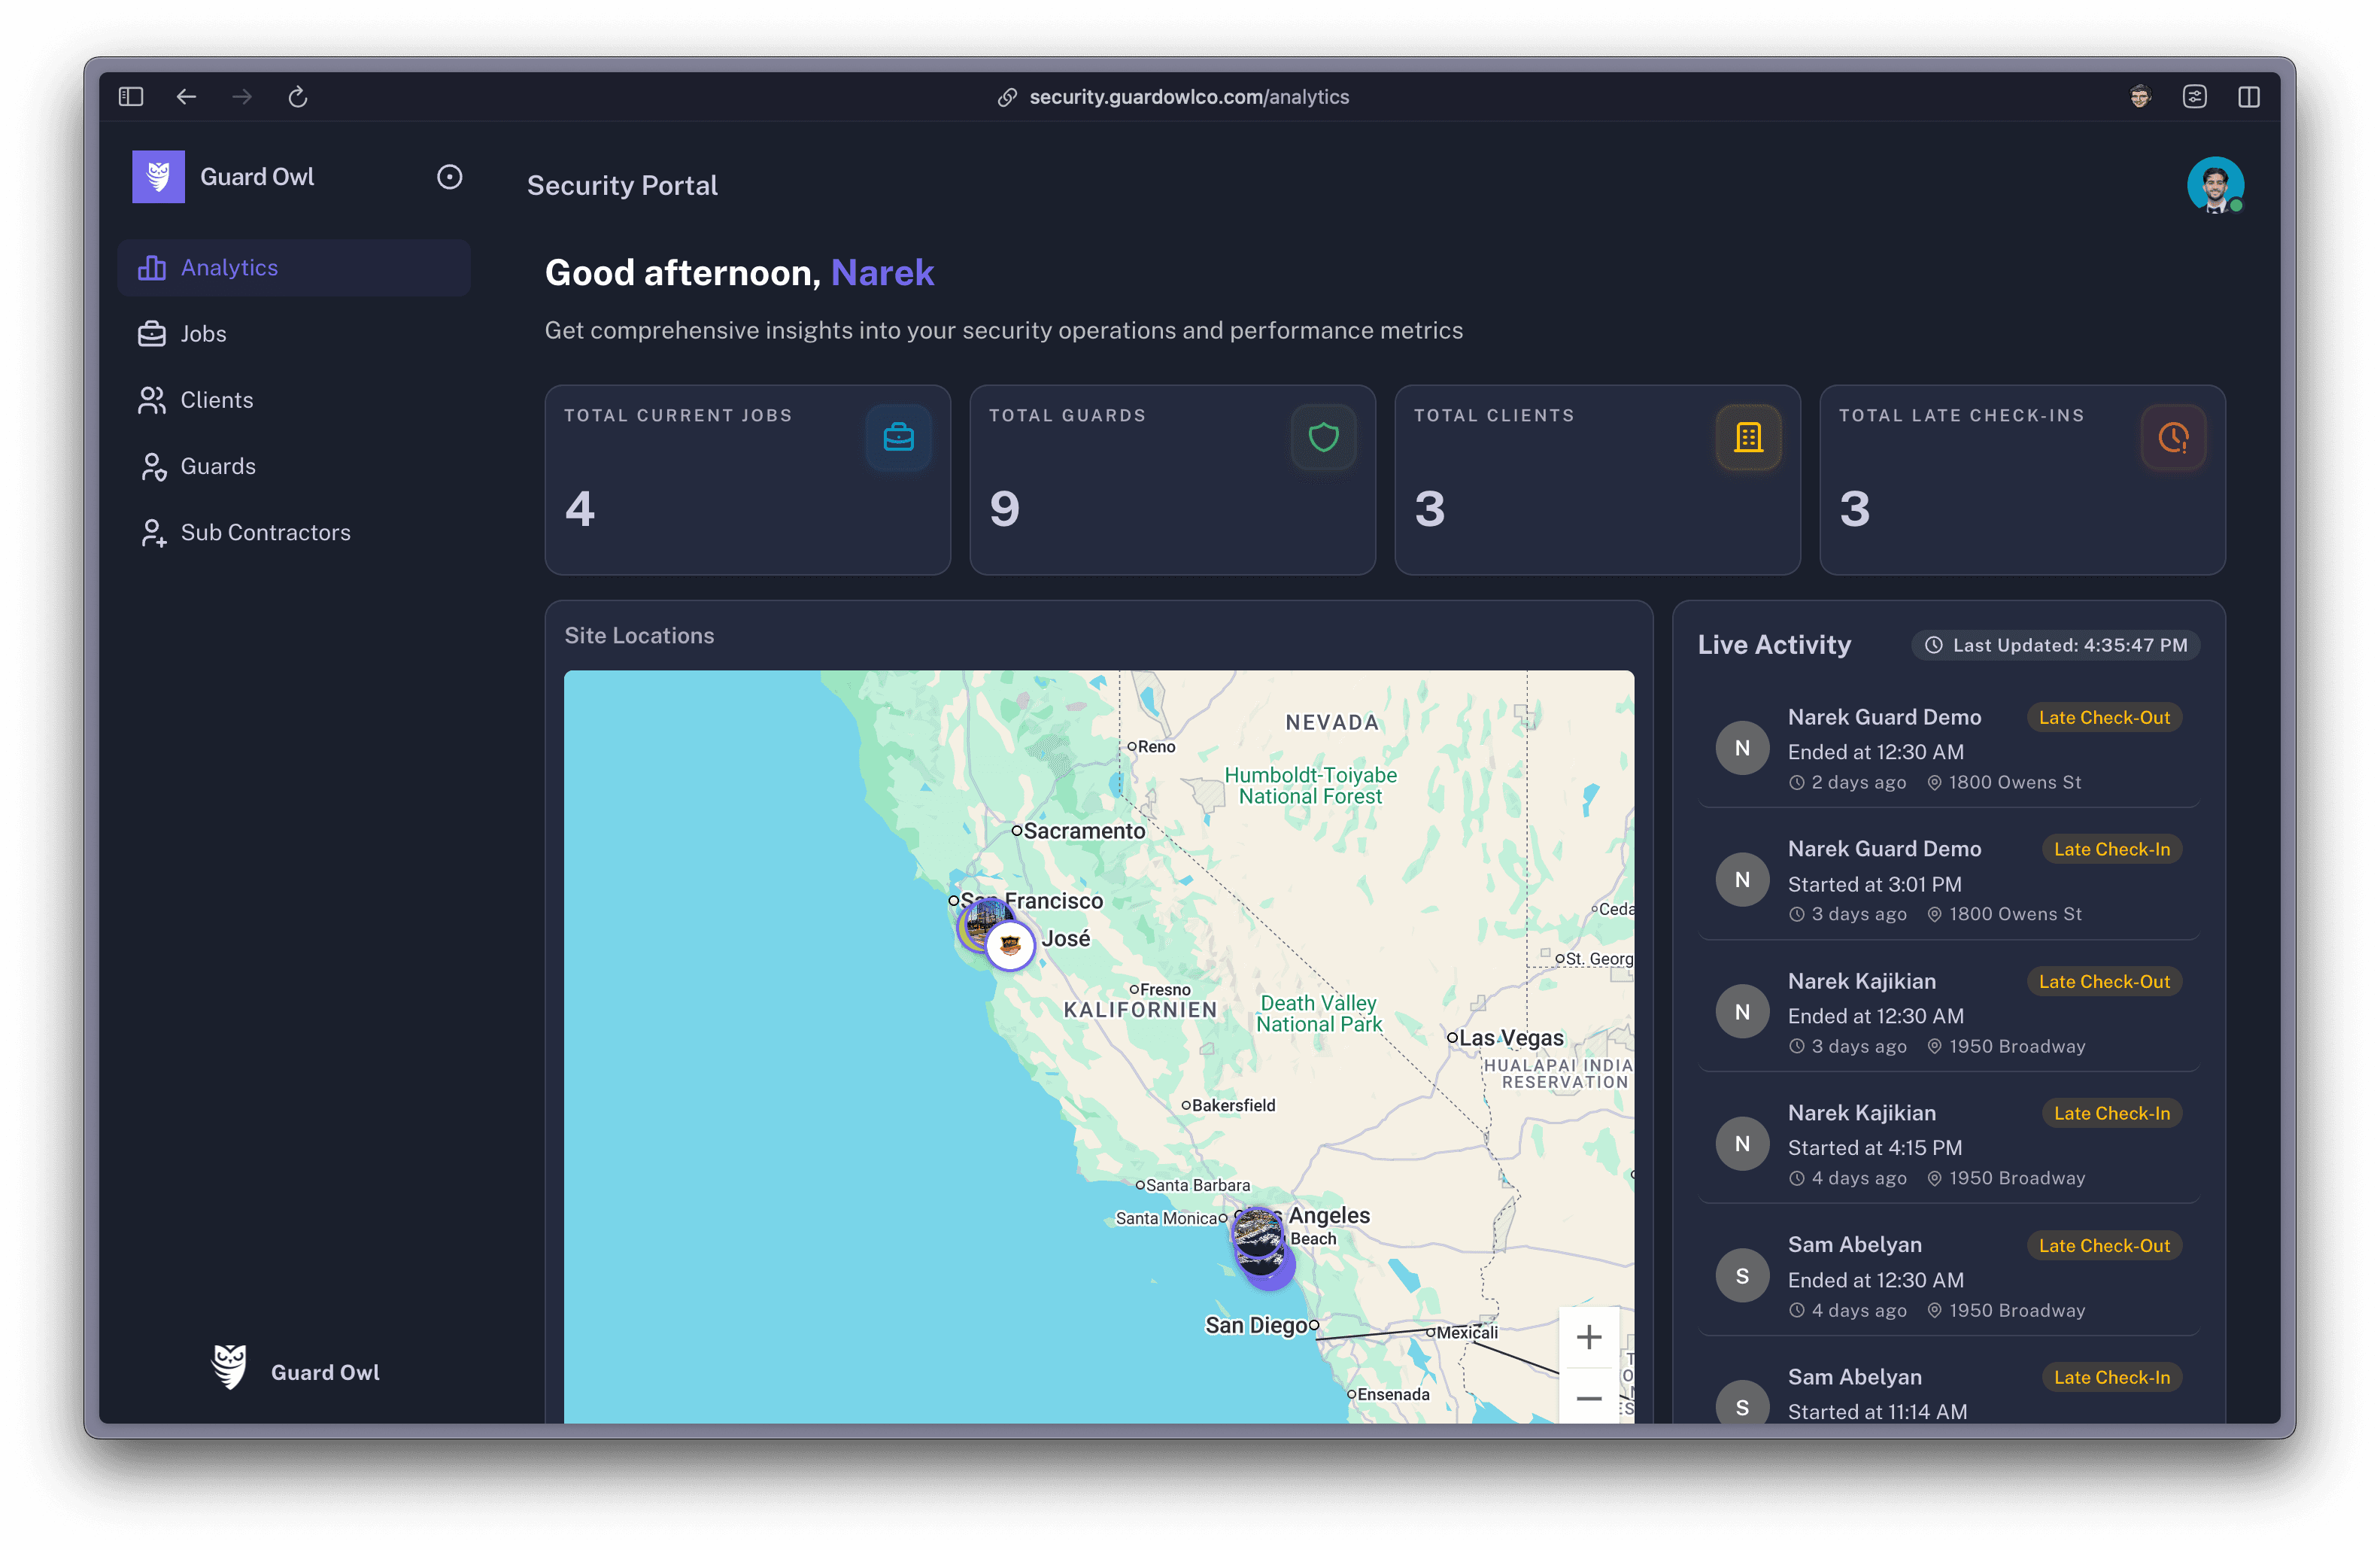
Task: Select the Analytics icon in the sidebar
Action: 151,267
